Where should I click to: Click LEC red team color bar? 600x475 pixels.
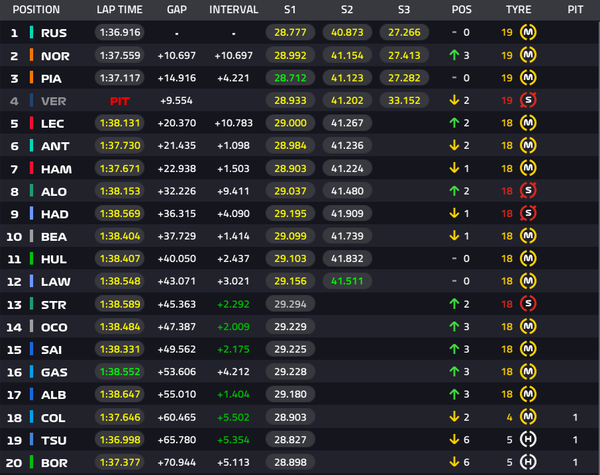31,123
